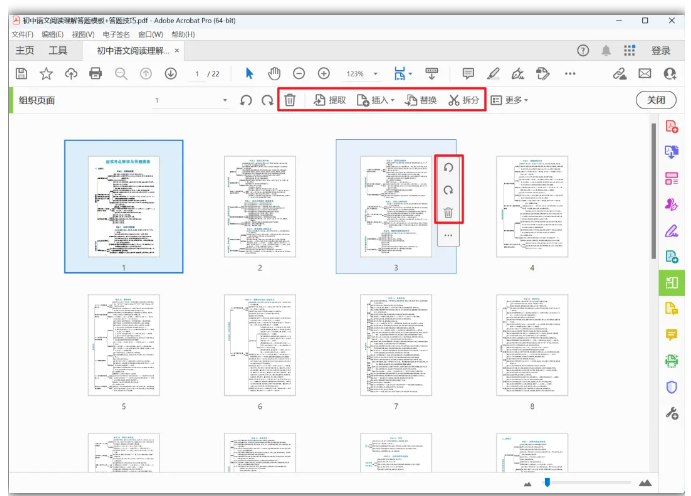Click 拆分 to split the document
Viewport: 691px width, 496px height.
tap(464, 100)
